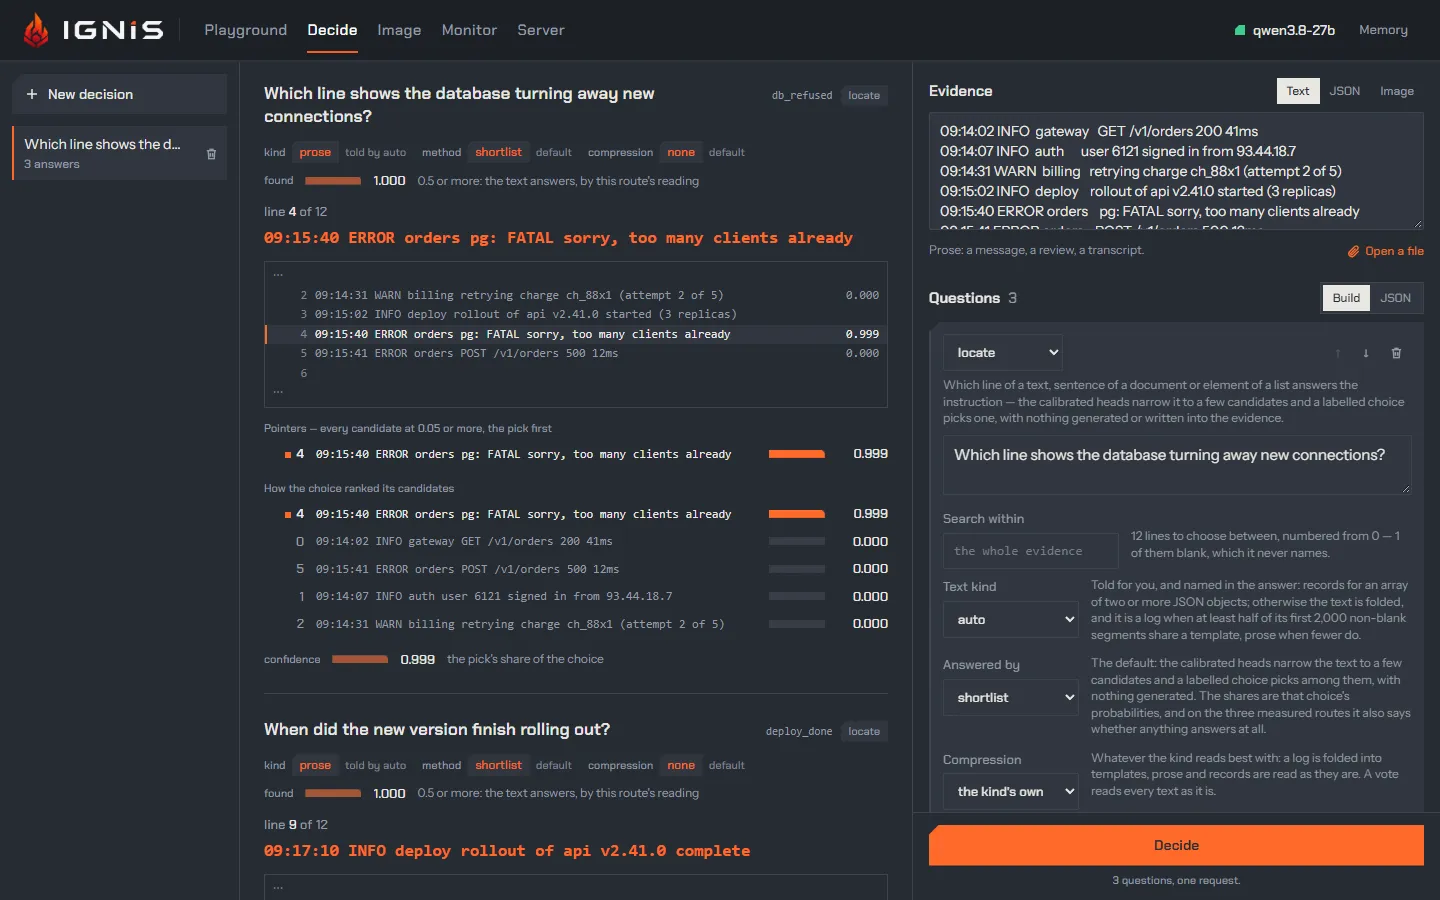Open the Memory link

(1383, 30)
